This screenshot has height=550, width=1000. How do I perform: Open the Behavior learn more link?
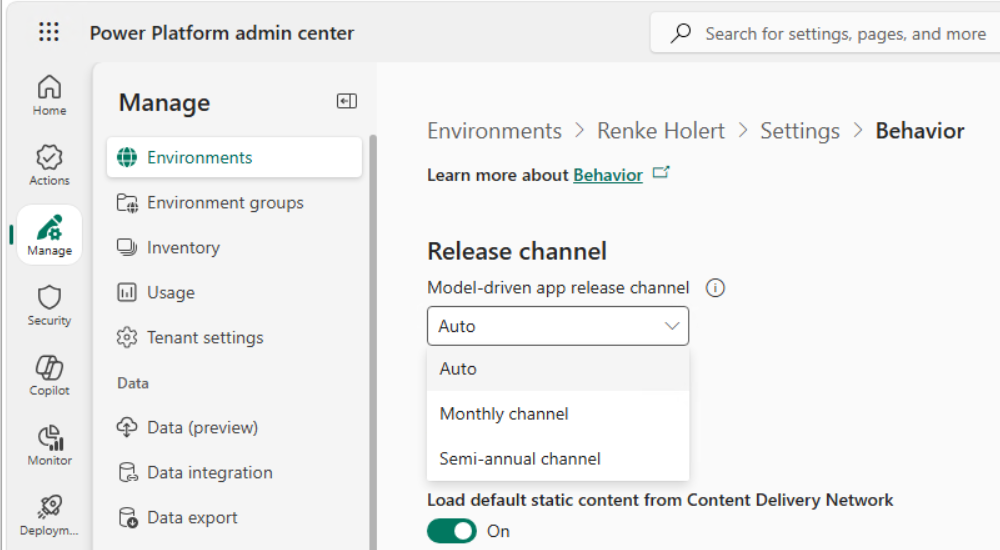(x=608, y=175)
